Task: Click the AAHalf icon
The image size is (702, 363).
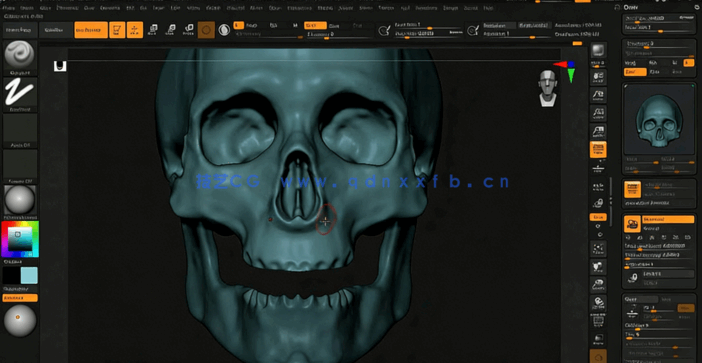Action: (598, 131)
